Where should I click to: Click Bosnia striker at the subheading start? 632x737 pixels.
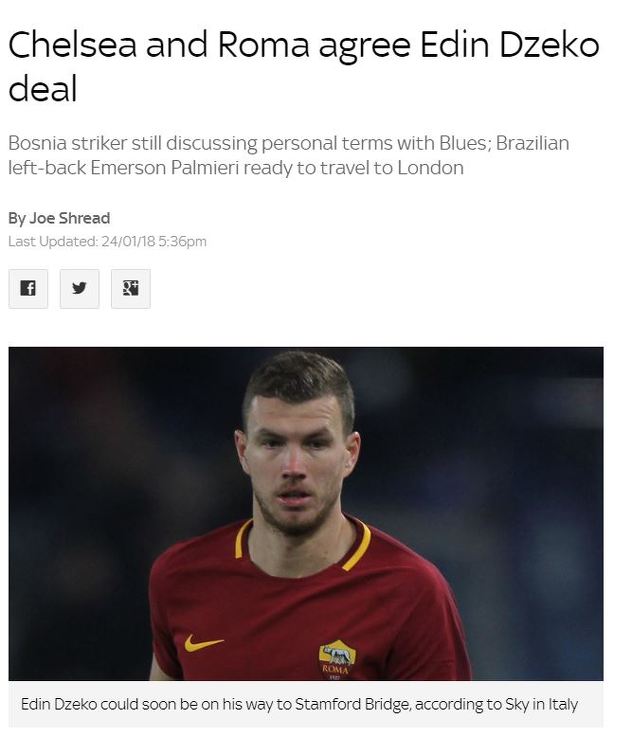tap(68, 143)
